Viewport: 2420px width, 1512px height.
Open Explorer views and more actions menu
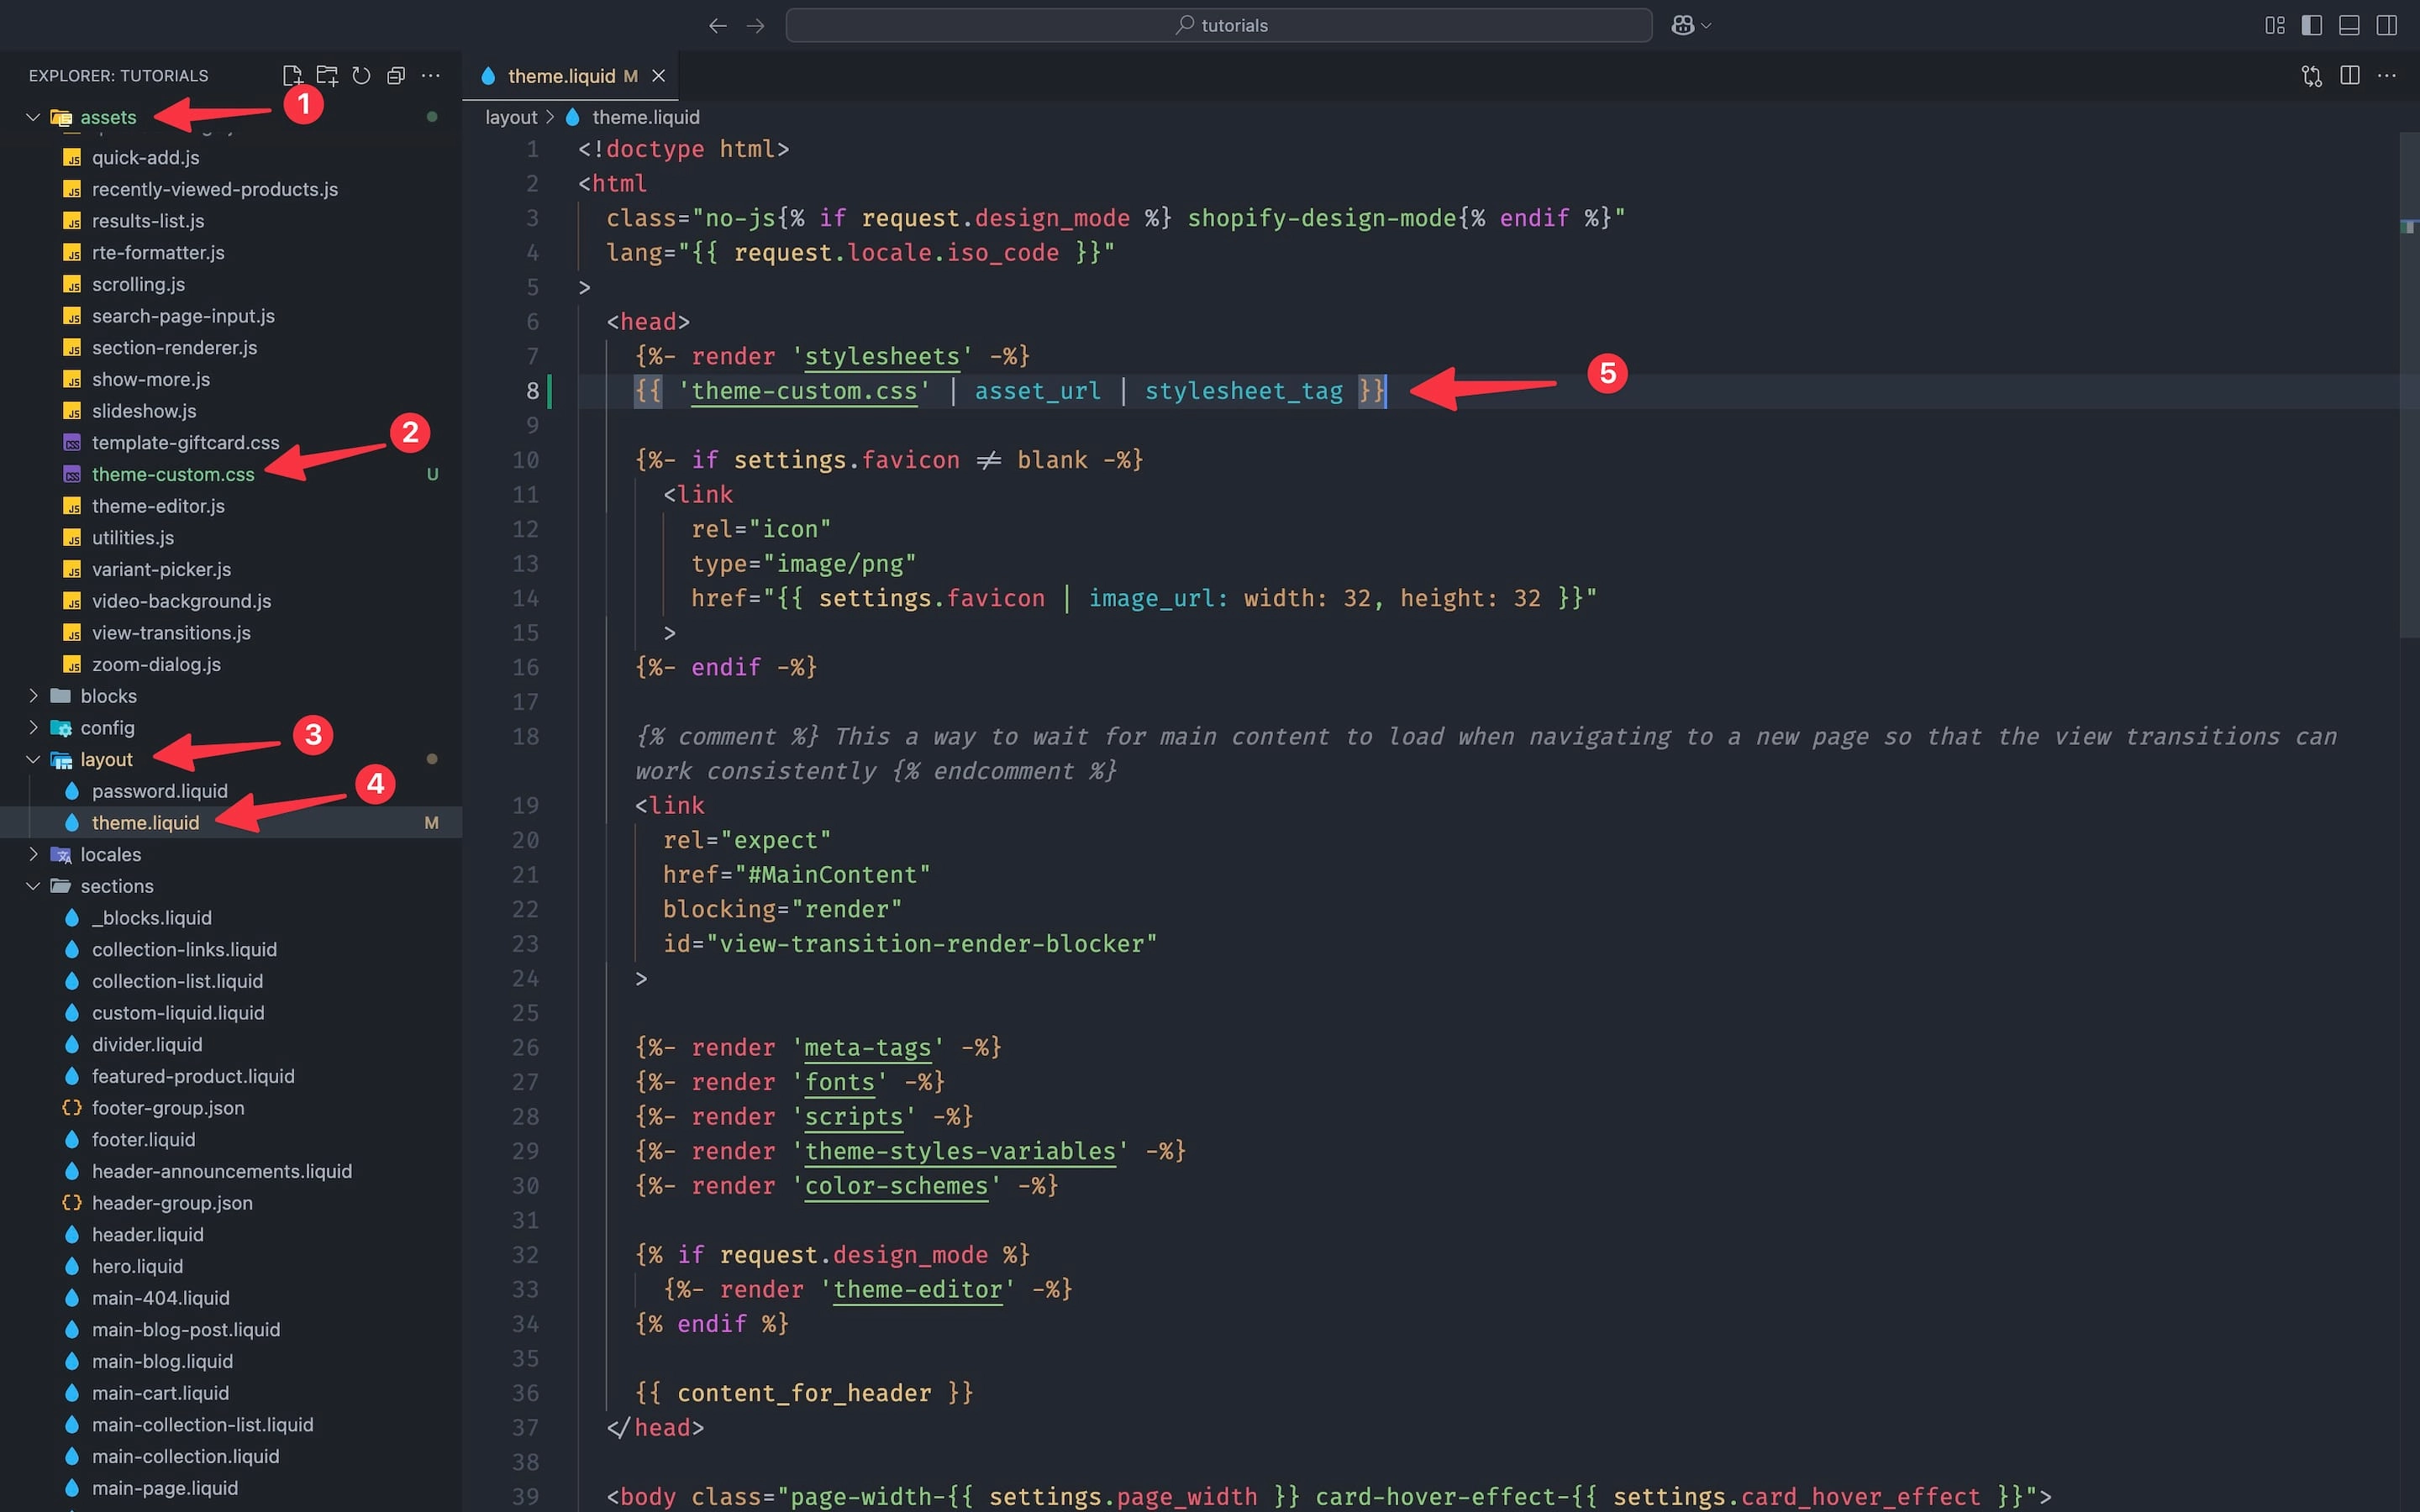pyautogui.click(x=431, y=76)
